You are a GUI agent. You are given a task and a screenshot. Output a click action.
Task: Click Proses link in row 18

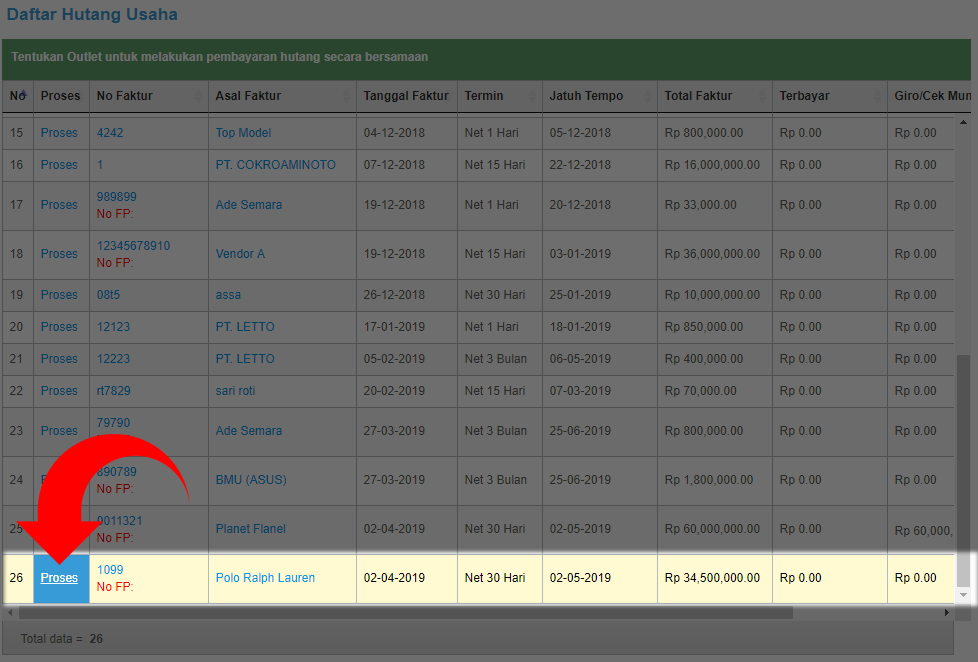(x=59, y=254)
